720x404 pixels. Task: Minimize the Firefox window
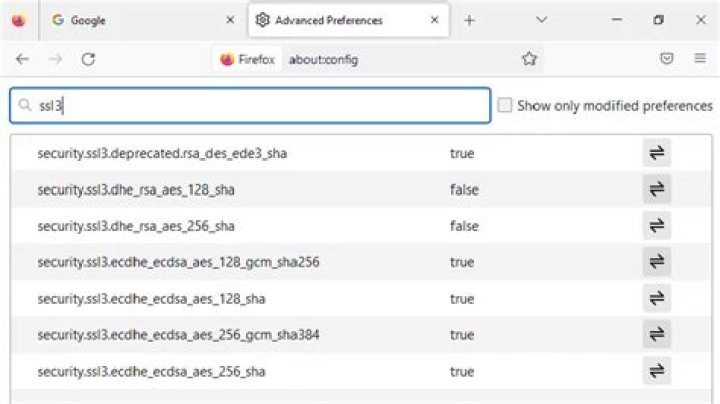tap(617, 20)
